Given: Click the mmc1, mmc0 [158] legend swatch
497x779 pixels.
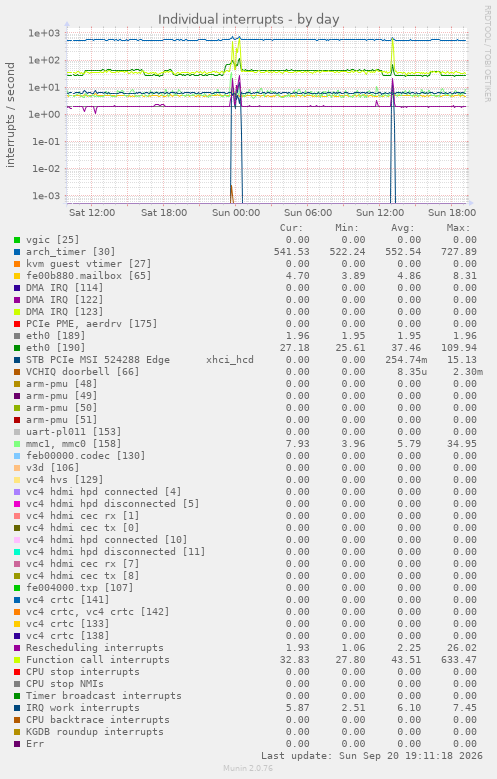Looking at the screenshot, I should tap(17, 444).
